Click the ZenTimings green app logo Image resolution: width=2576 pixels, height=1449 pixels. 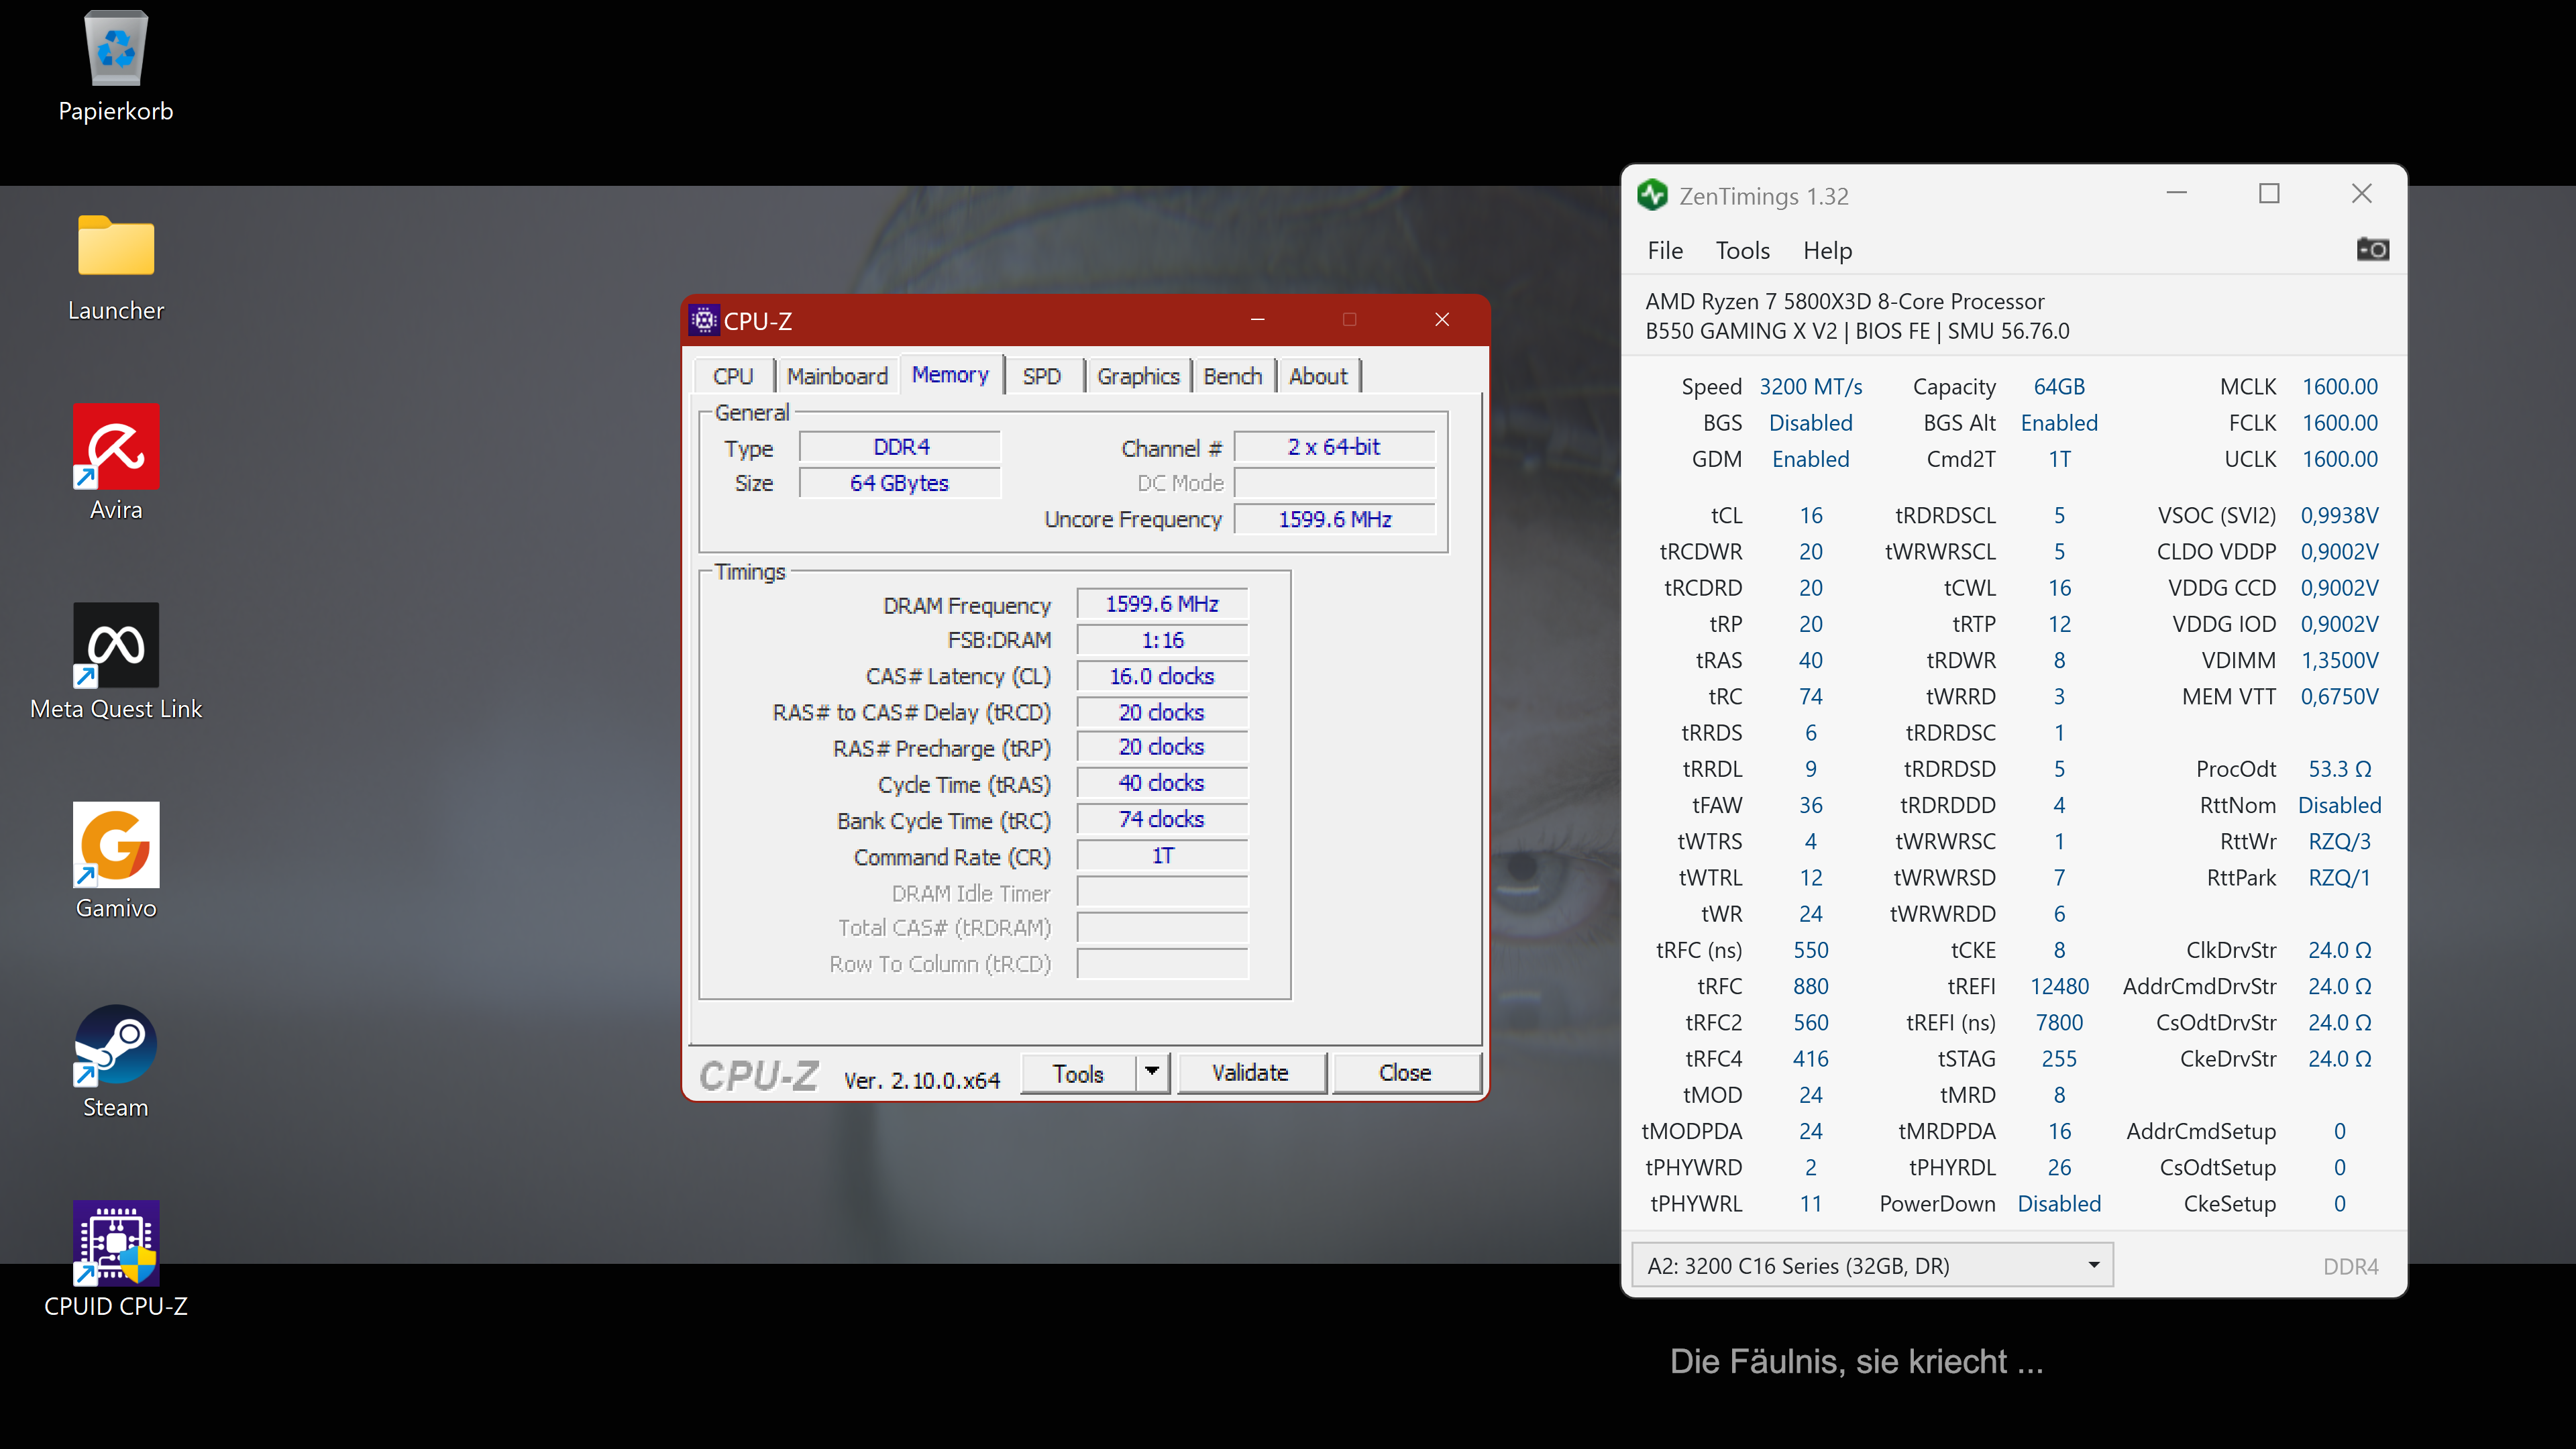(x=1652, y=195)
